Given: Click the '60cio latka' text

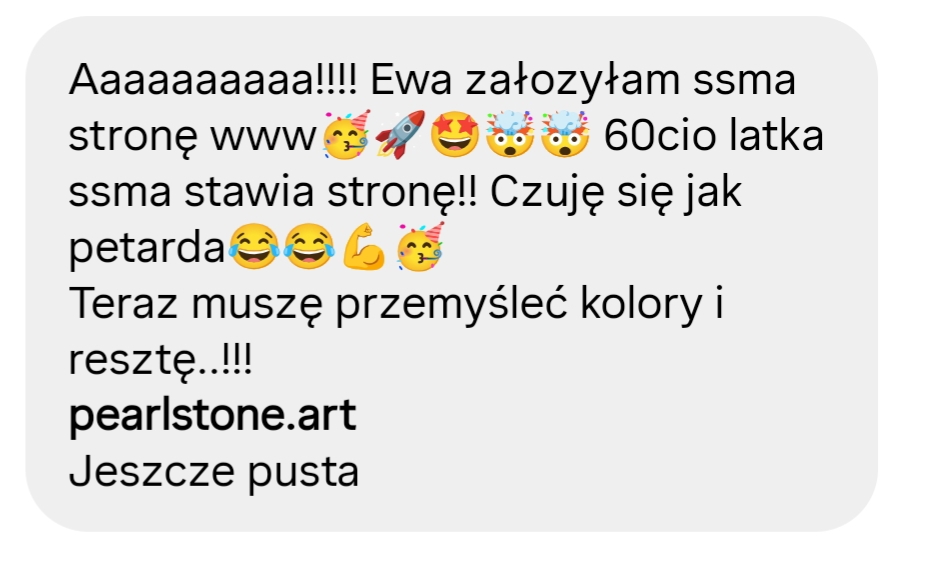Looking at the screenshot, I should tap(714, 135).
